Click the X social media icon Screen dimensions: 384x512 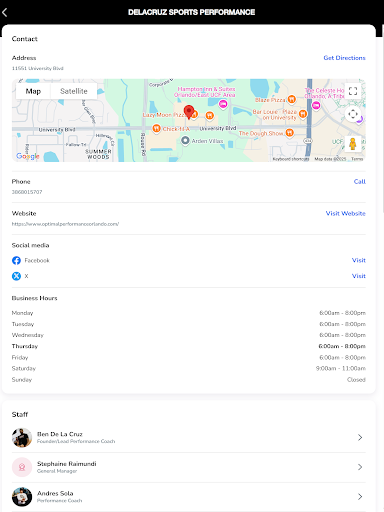(x=16, y=276)
